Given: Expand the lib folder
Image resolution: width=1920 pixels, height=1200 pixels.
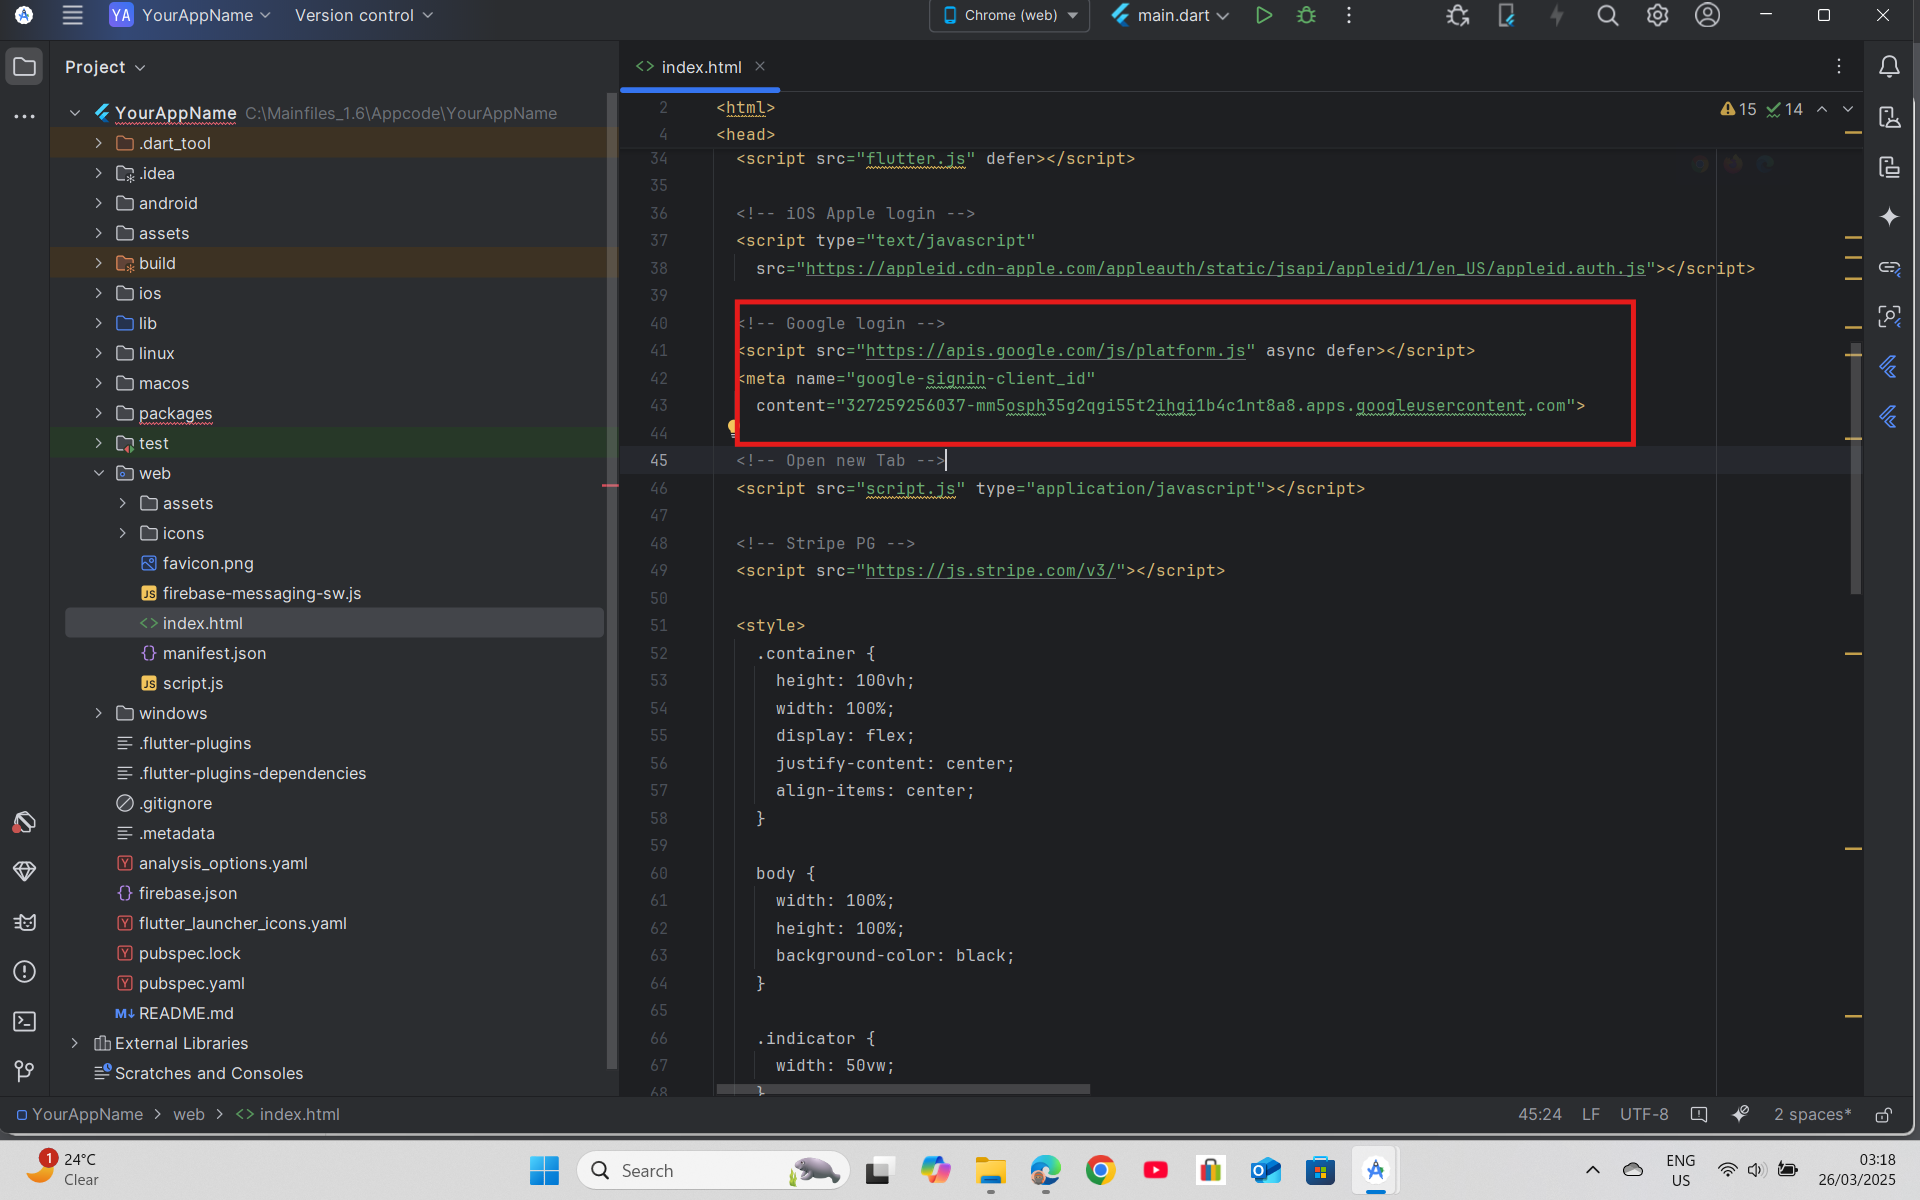Looking at the screenshot, I should [x=98, y=323].
